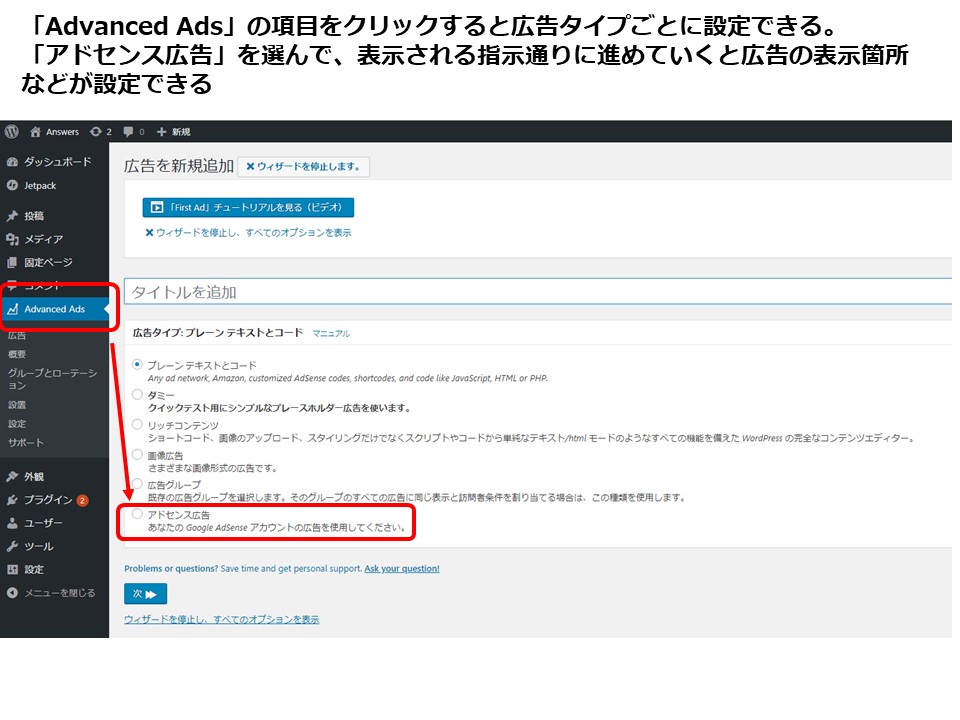Open the WordPress logo menu

(x=12, y=132)
